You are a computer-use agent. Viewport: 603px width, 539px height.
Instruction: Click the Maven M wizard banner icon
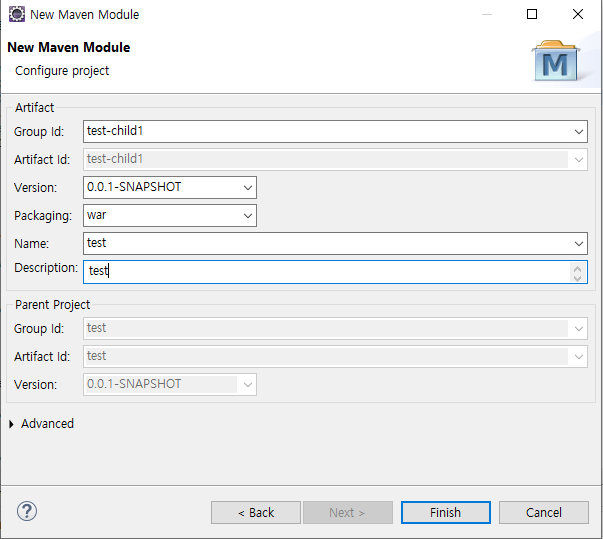[x=556, y=61]
